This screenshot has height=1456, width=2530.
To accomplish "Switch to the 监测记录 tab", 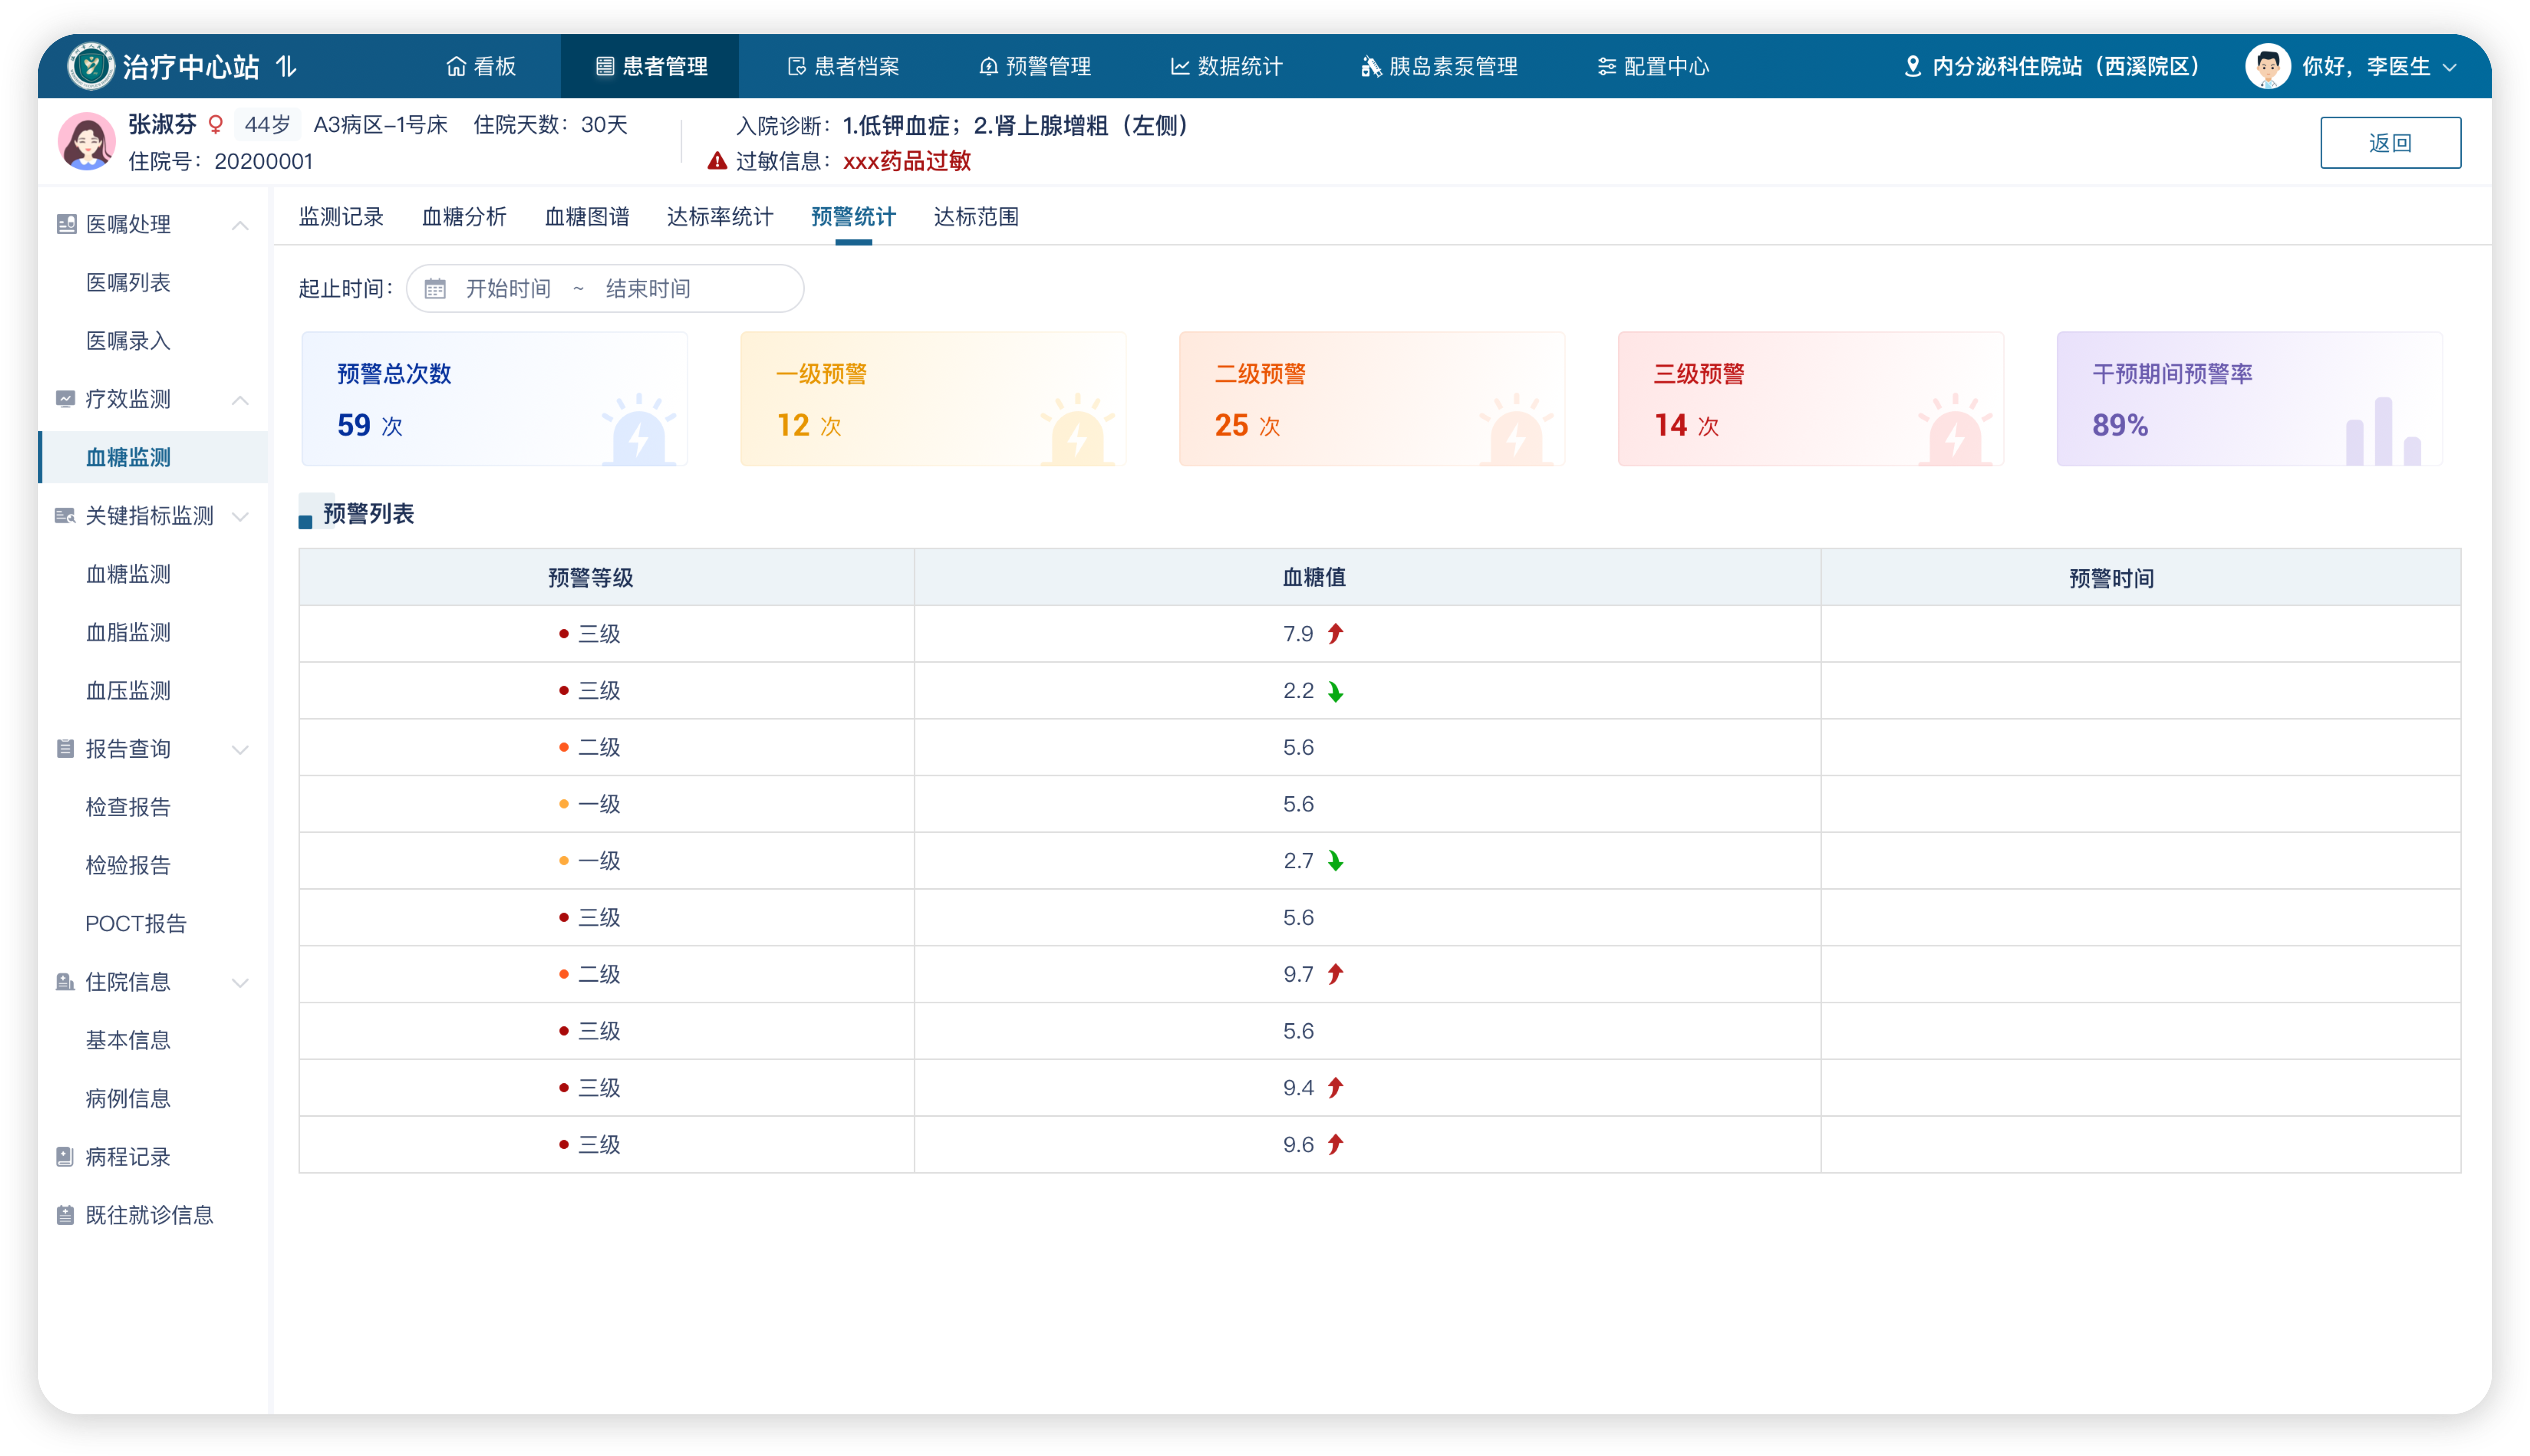I will pyautogui.click(x=341, y=217).
